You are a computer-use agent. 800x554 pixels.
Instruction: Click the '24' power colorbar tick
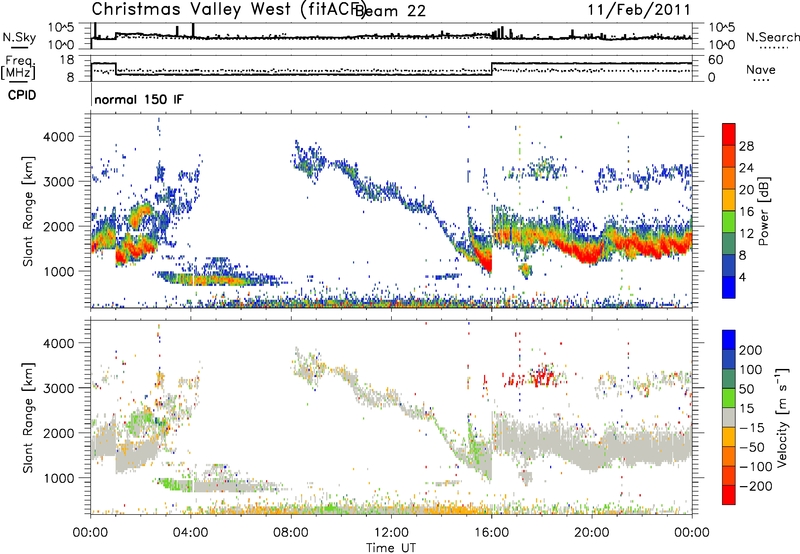[x=746, y=168]
